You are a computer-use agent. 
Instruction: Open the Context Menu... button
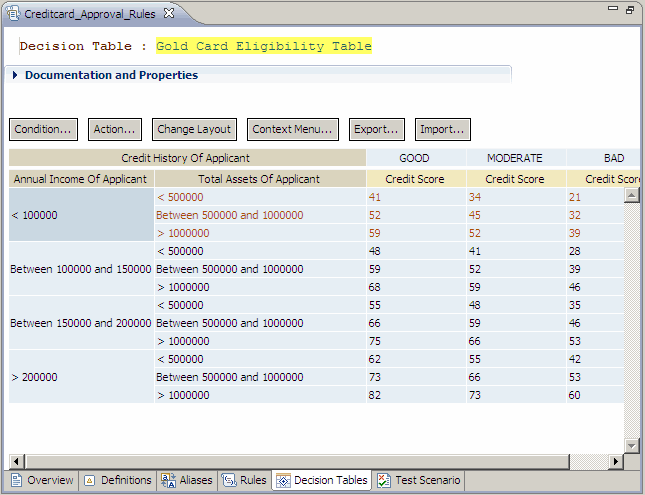292,129
